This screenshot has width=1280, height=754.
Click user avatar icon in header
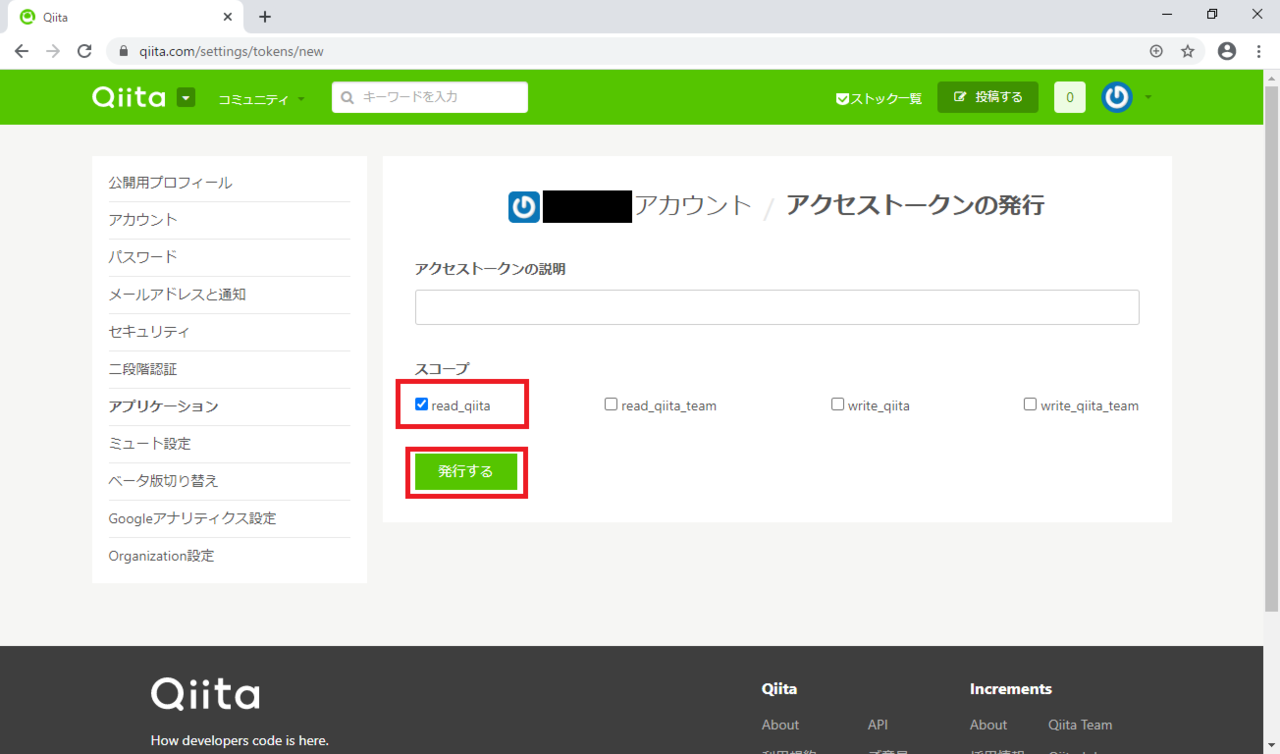[1117, 97]
